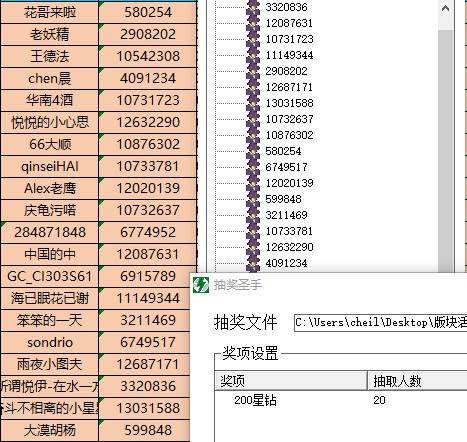Click the user icon beside 12687171 in list

point(253,87)
